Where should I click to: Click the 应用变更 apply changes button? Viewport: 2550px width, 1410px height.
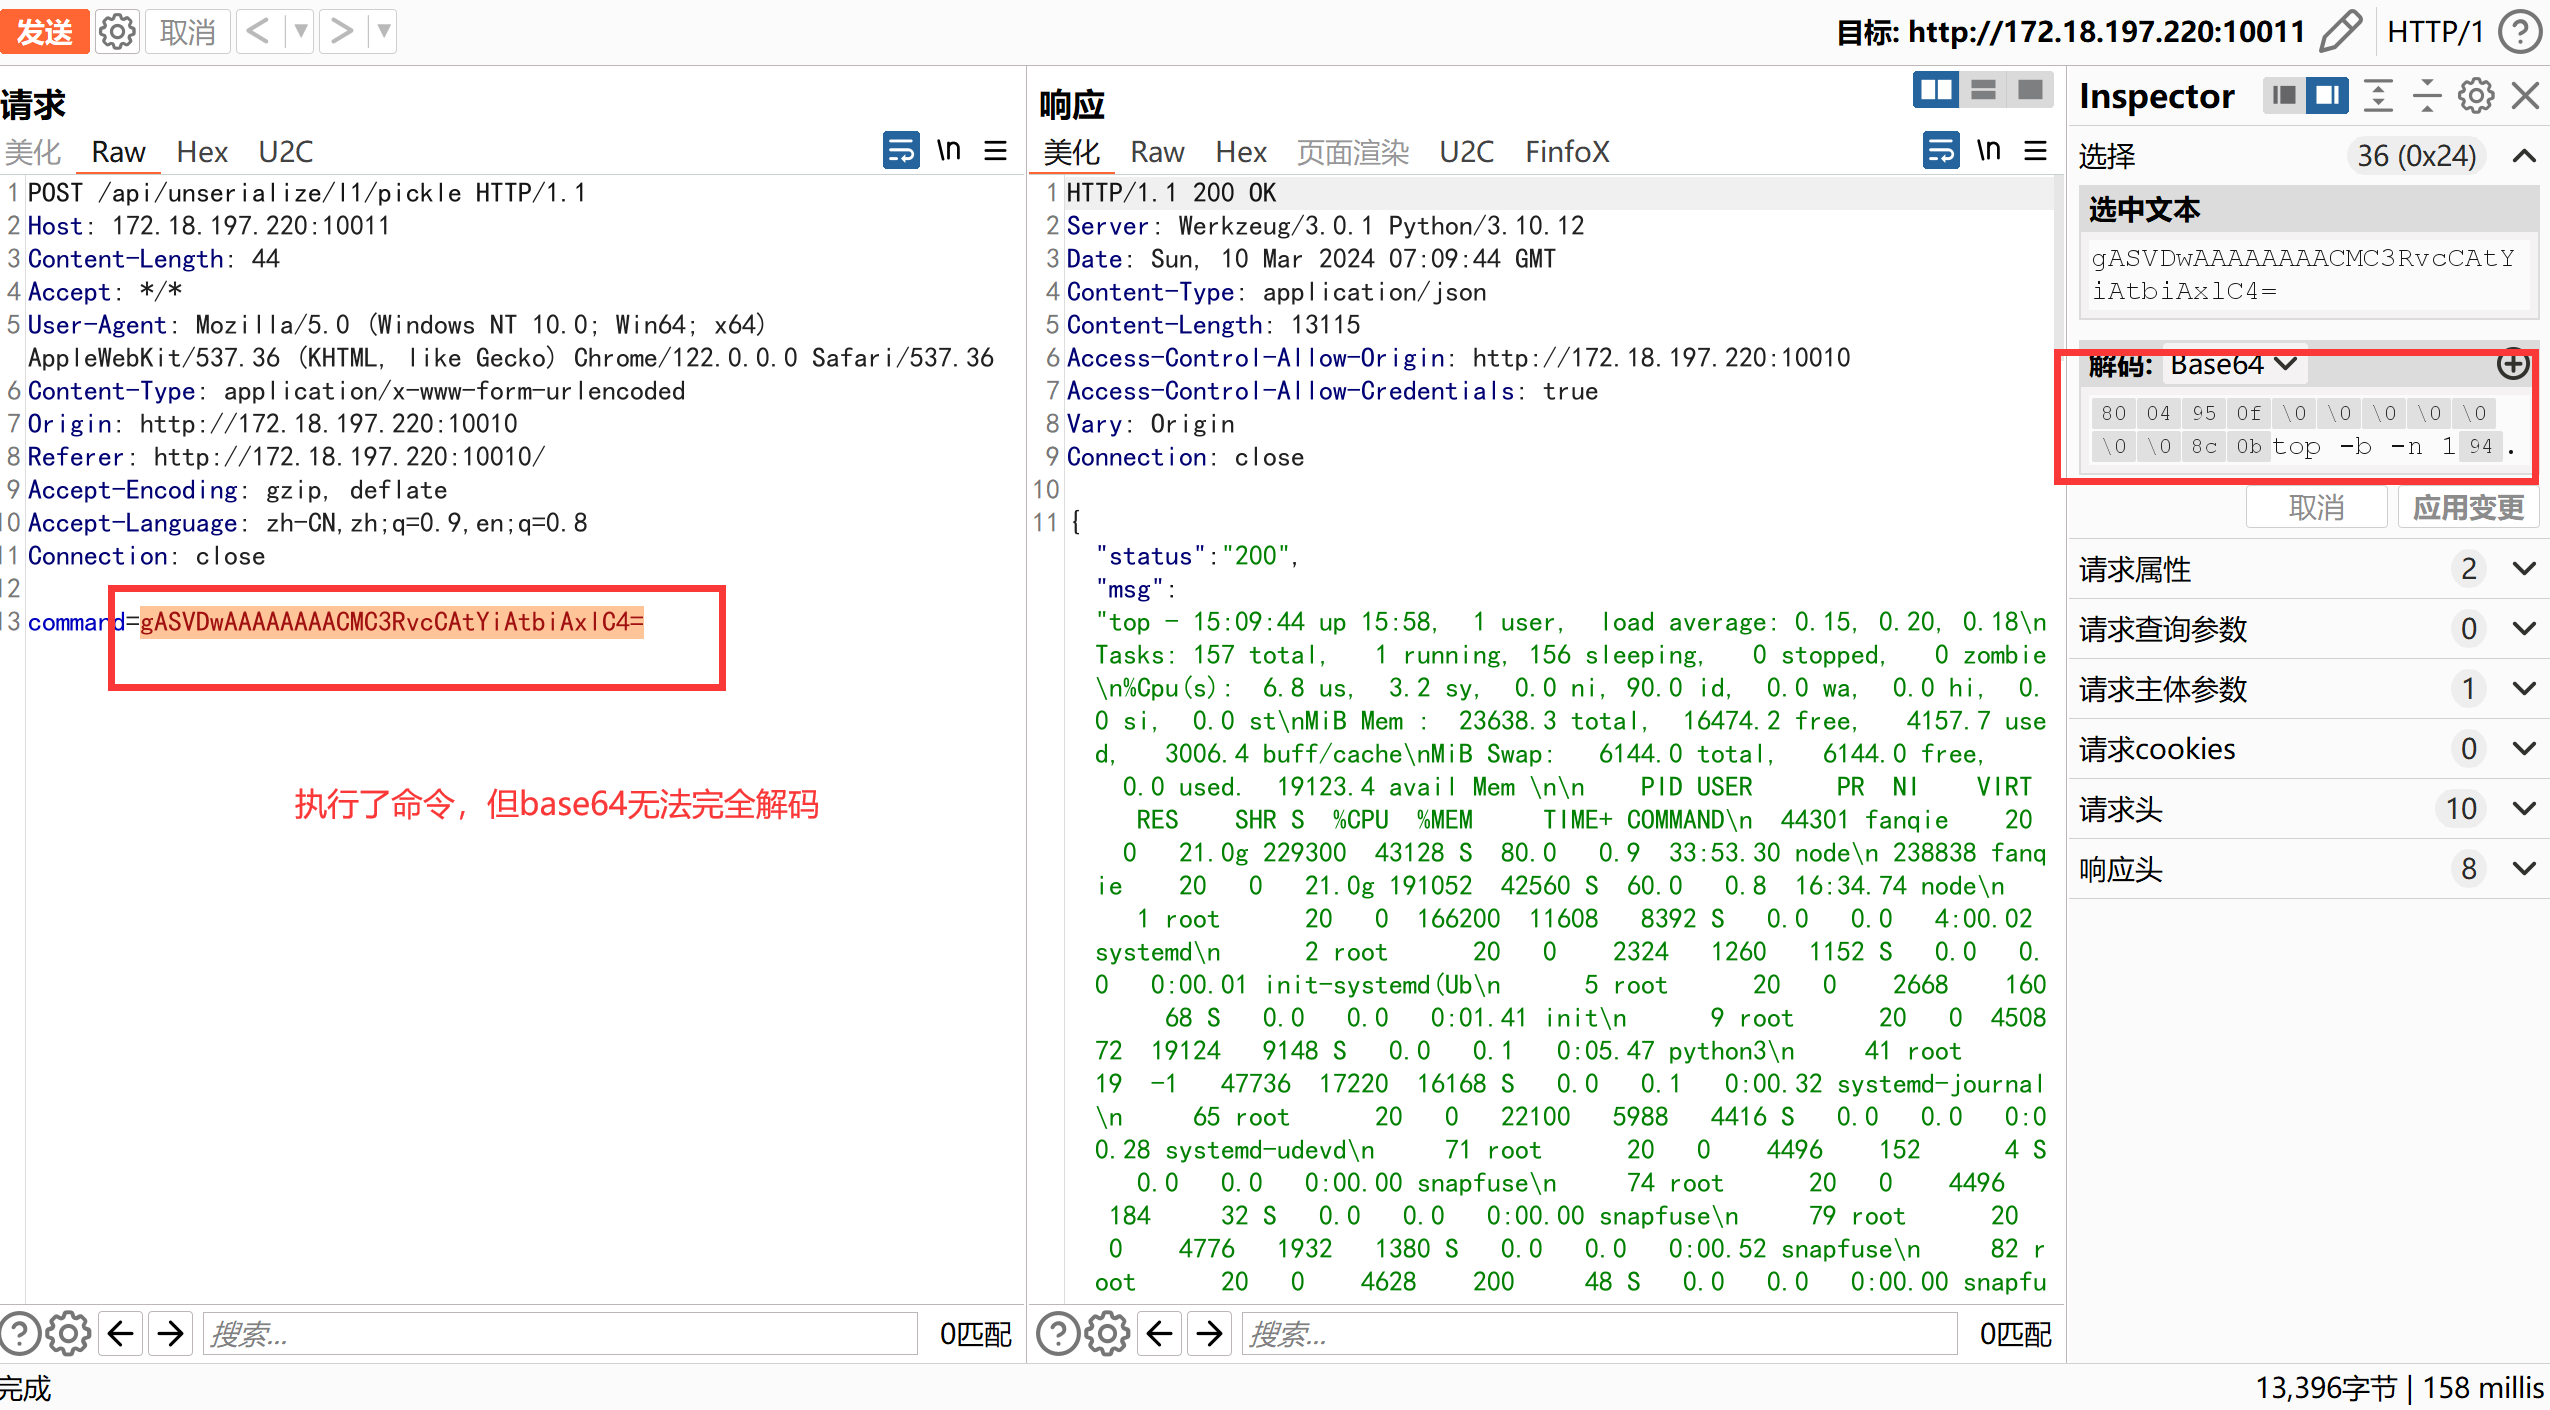pyautogui.click(x=2468, y=508)
